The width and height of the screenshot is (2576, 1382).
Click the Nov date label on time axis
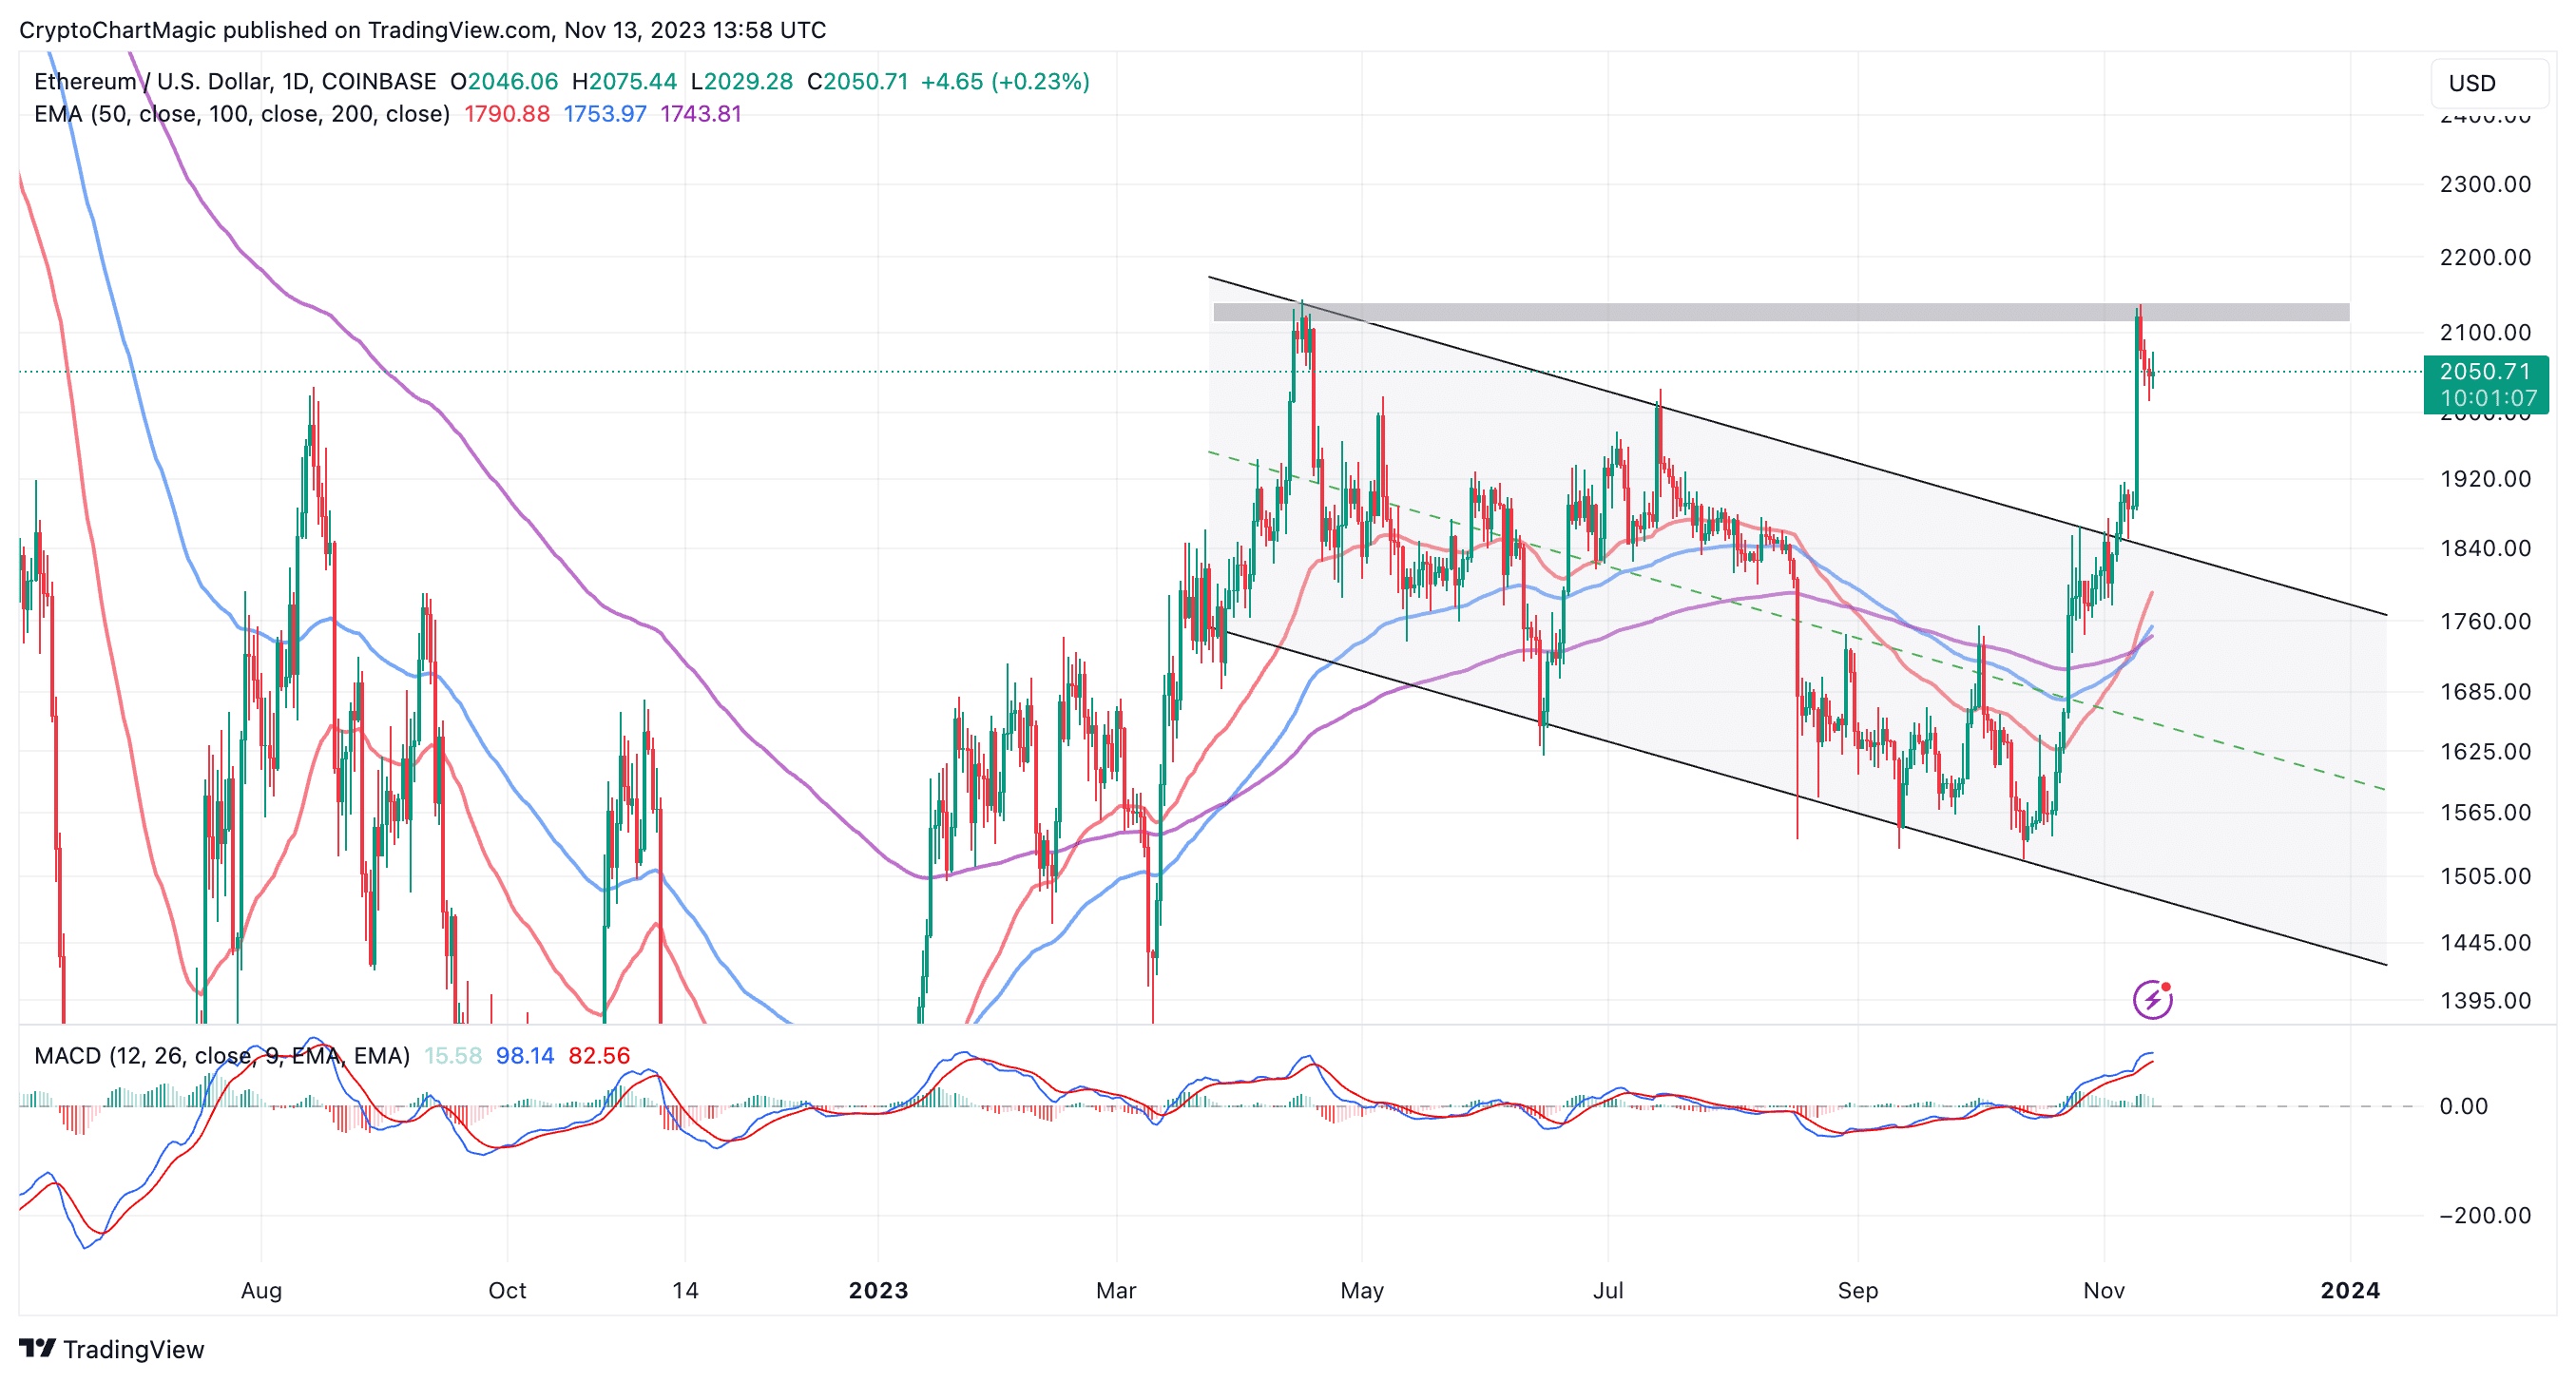[x=2104, y=1290]
